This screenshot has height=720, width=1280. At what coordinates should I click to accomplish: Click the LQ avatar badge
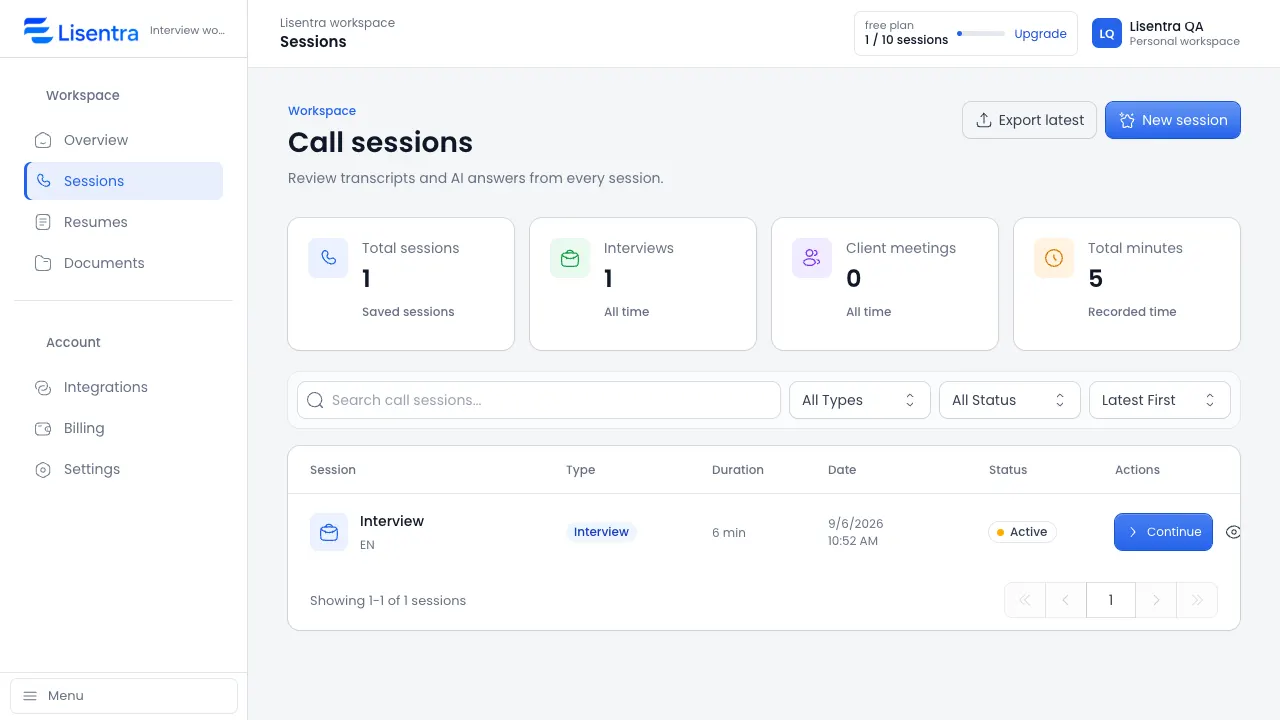pyautogui.click(x=1107, y=33)
